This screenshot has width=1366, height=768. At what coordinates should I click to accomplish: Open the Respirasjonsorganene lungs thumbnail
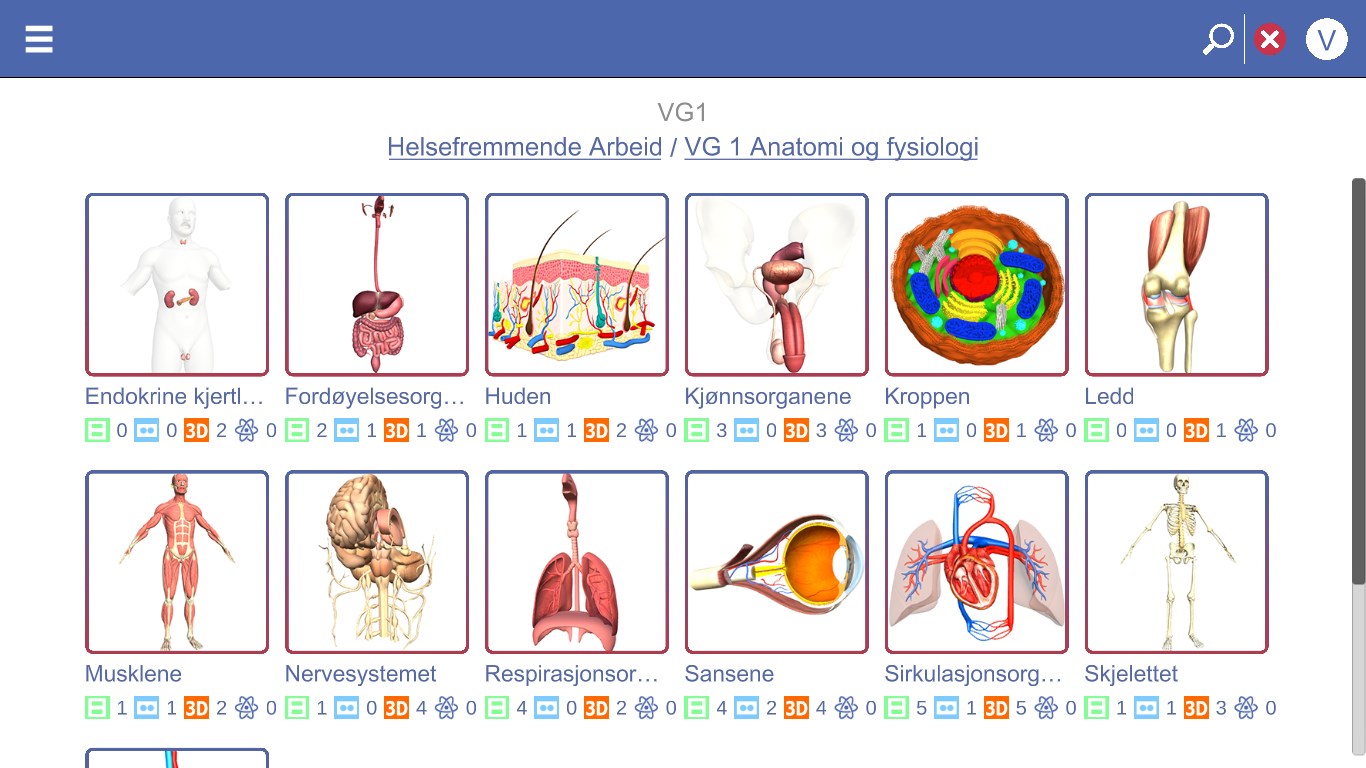point(577,562)
